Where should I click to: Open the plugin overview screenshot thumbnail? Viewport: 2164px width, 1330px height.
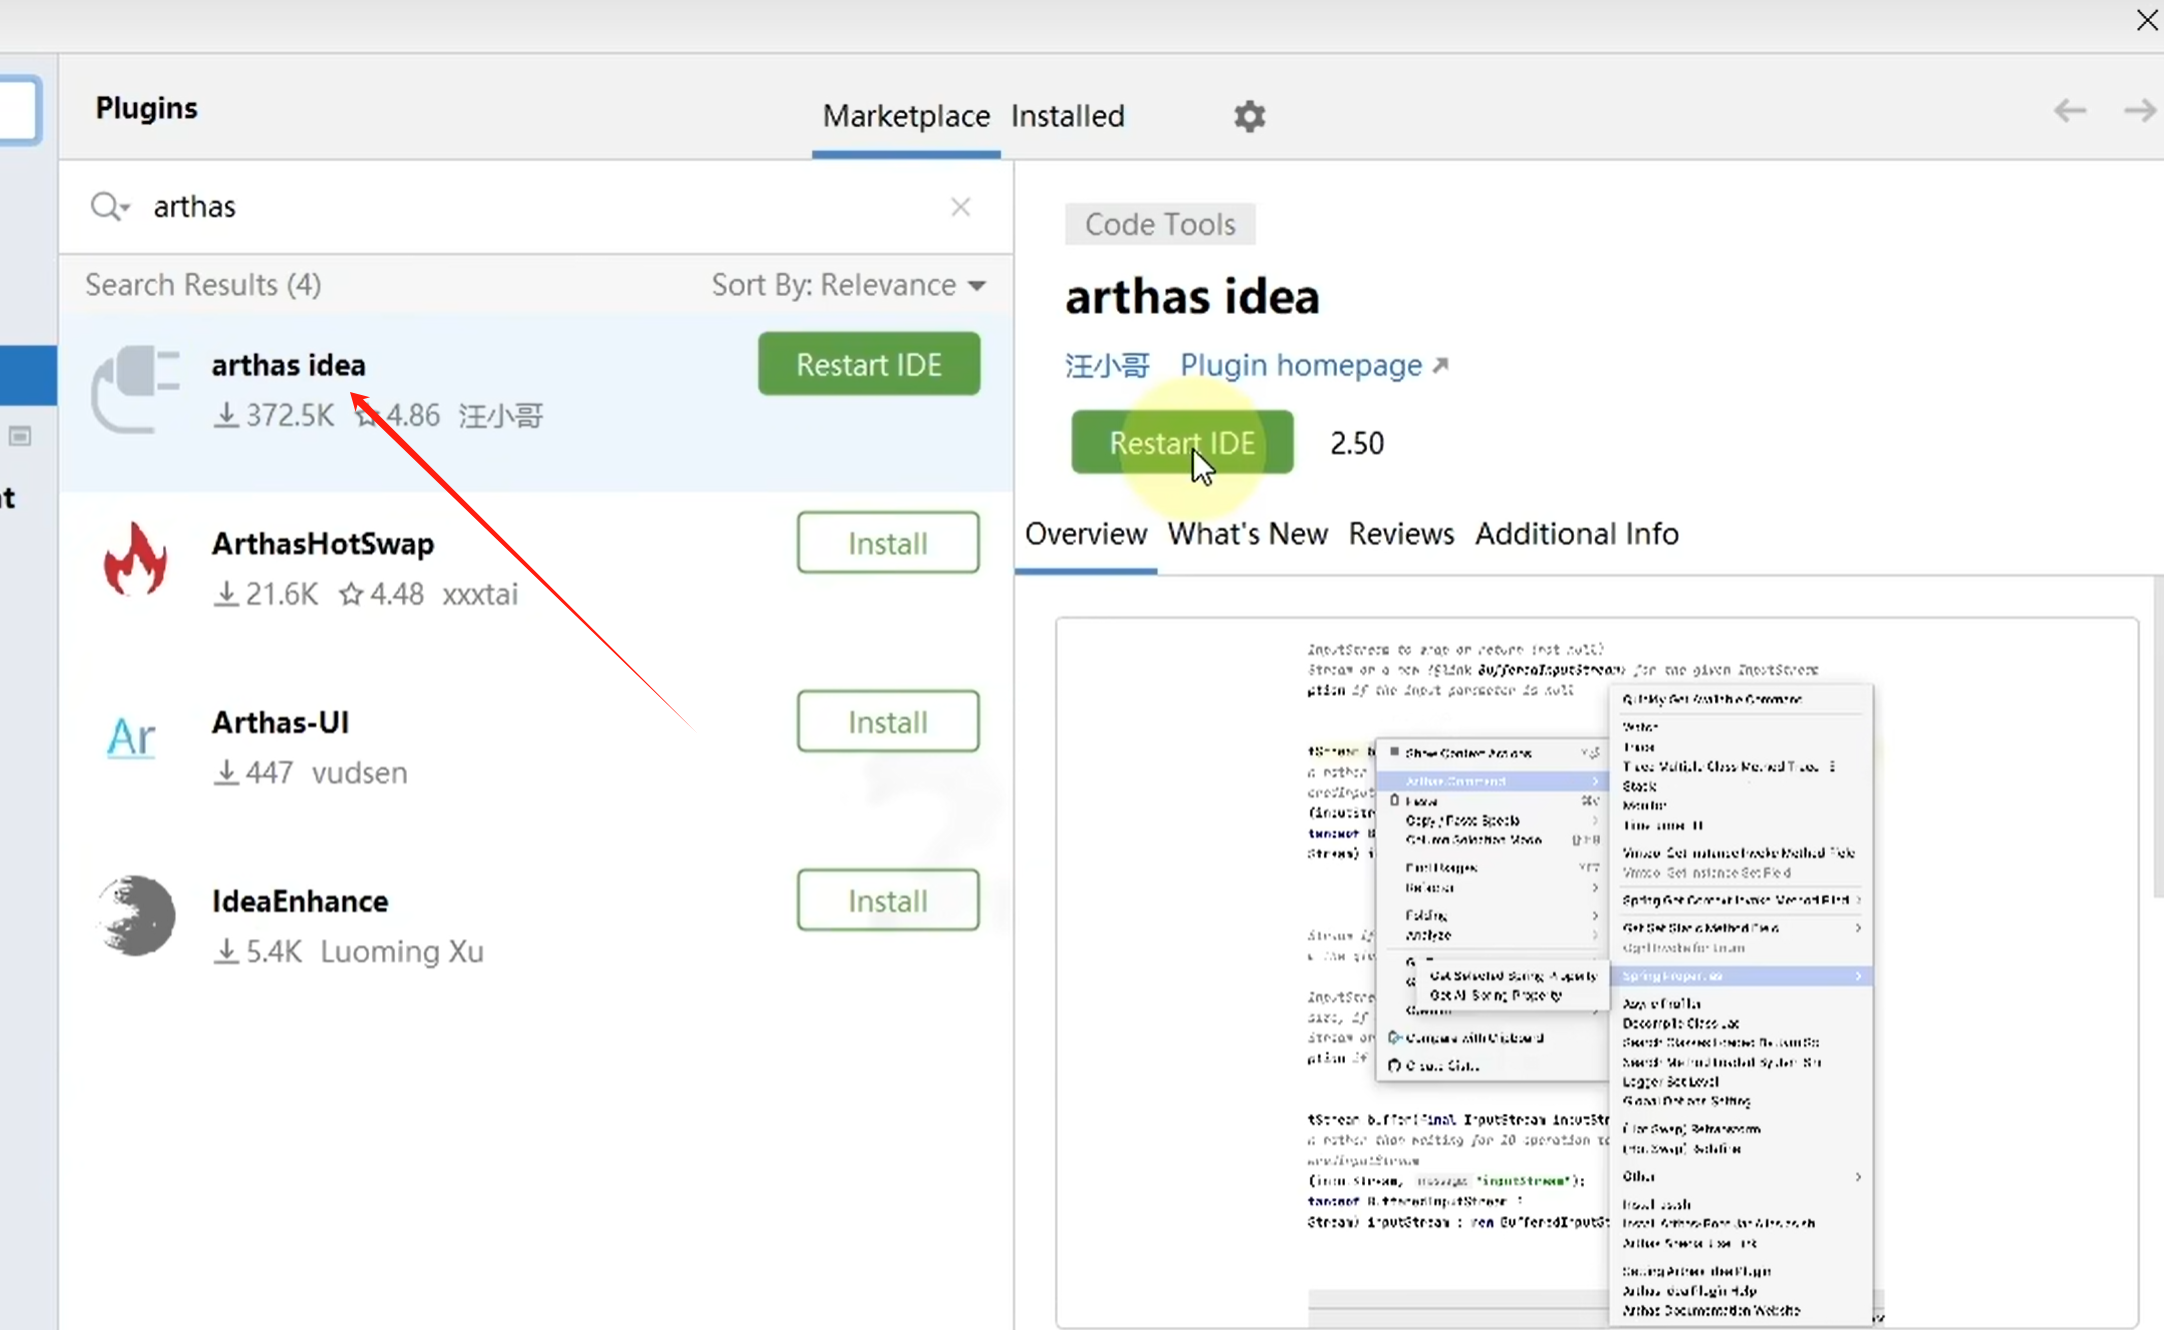pyautogui.click(x=1596, y=973)
